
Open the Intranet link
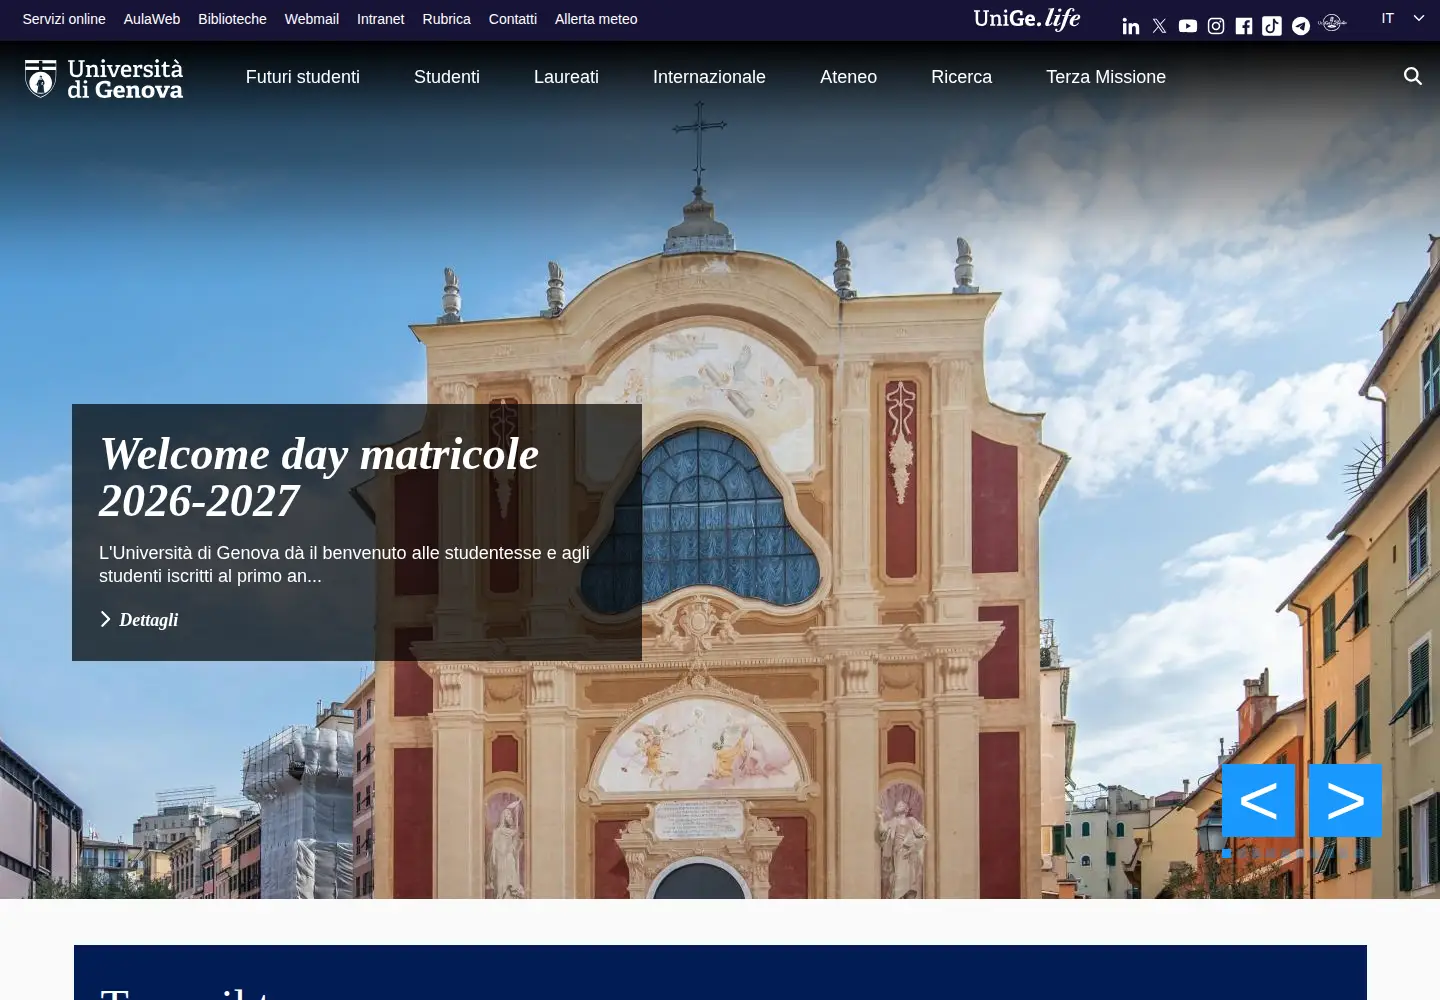[381, 19]
